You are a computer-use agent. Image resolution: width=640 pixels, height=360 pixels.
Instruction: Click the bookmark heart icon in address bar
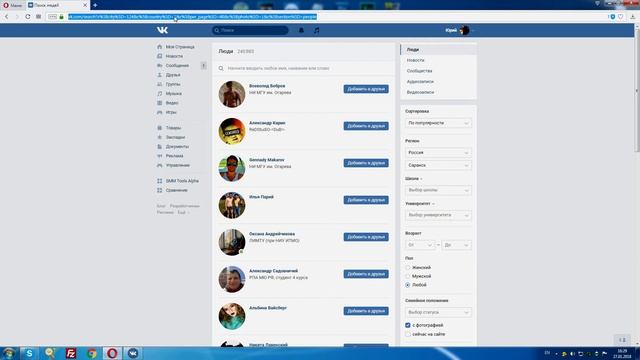(x=620, y=17)
